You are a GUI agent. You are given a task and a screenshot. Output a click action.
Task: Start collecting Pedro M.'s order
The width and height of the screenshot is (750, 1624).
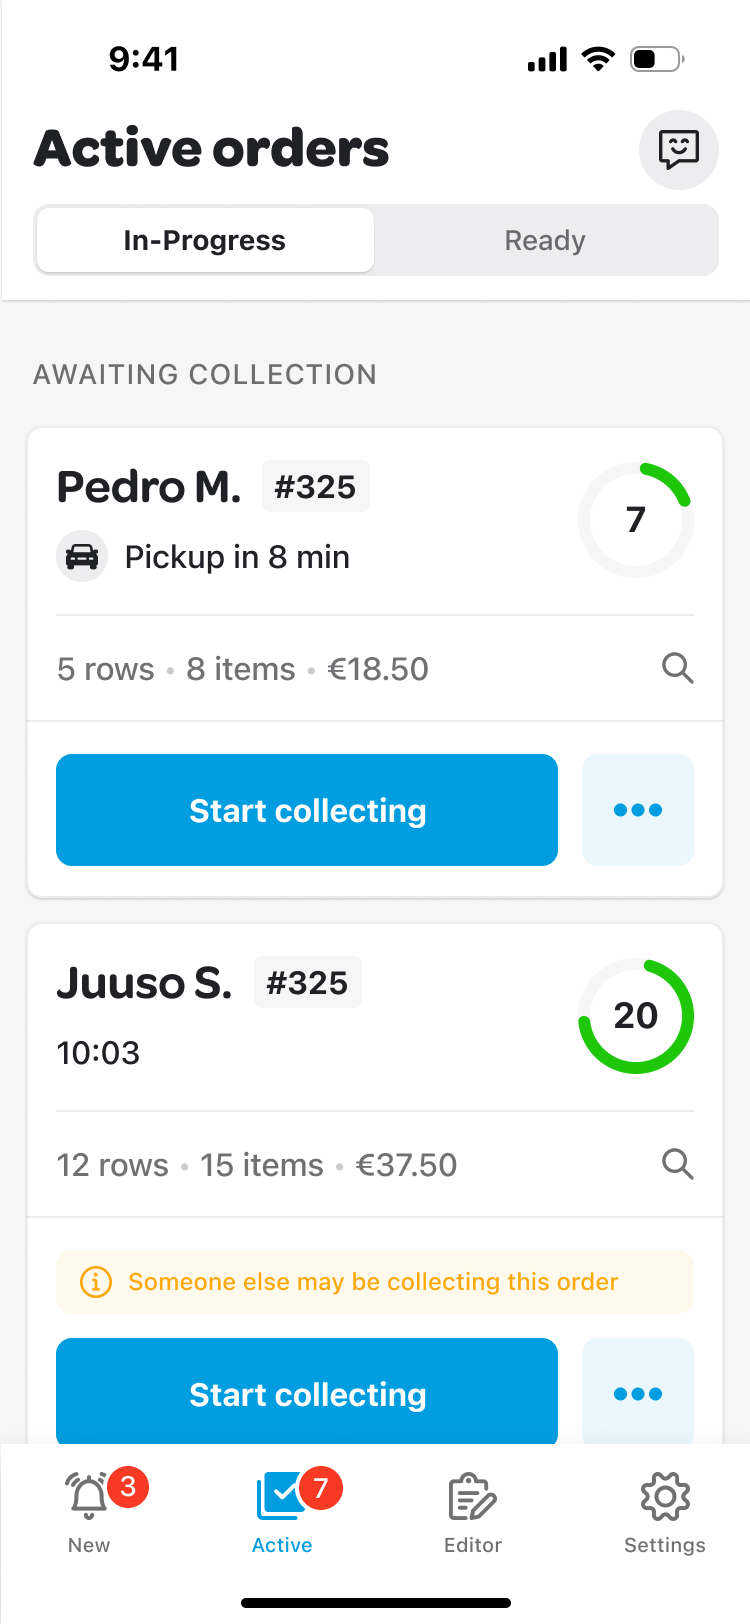[x=307, y=810]
